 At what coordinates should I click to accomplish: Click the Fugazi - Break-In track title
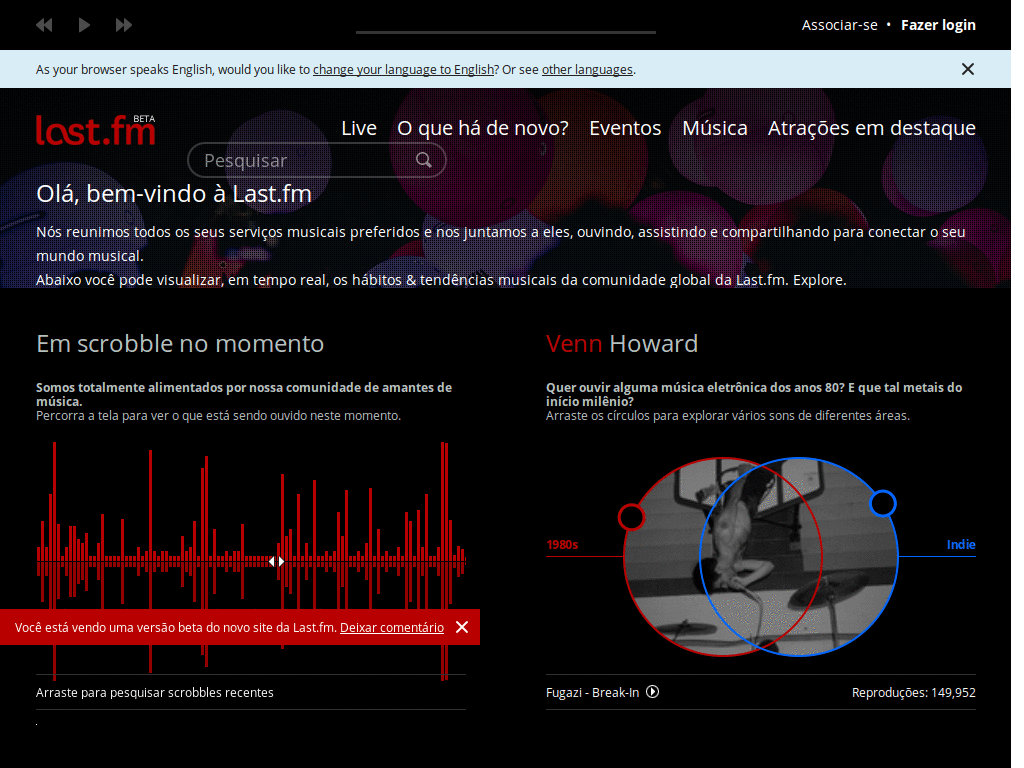click(592, 692)
